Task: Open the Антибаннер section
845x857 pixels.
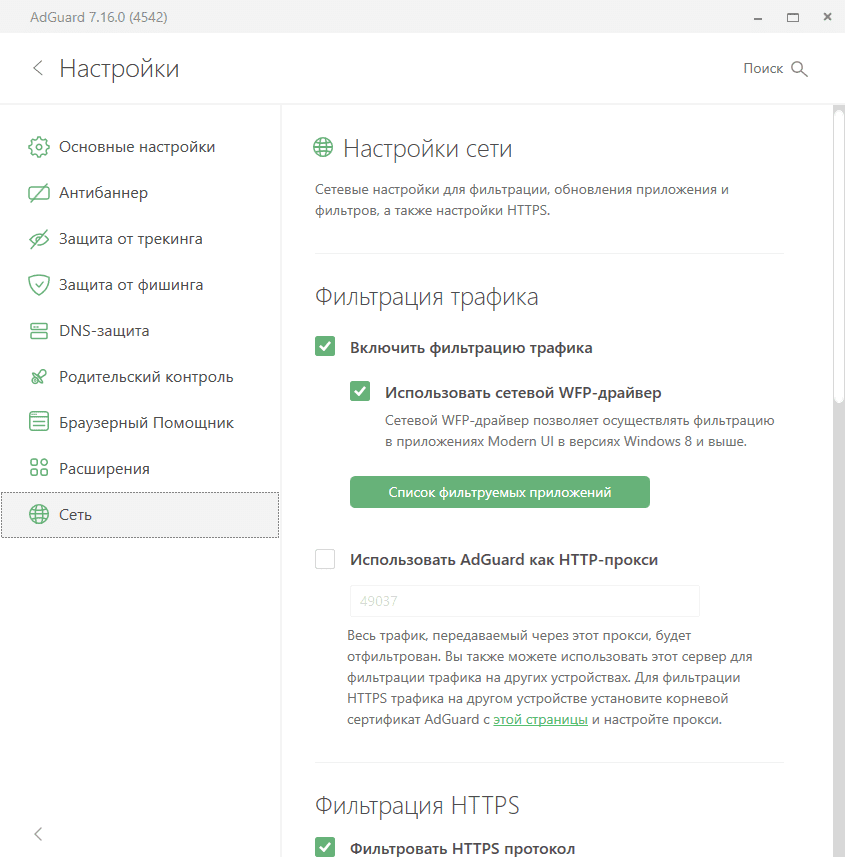Action: [140, 193]
